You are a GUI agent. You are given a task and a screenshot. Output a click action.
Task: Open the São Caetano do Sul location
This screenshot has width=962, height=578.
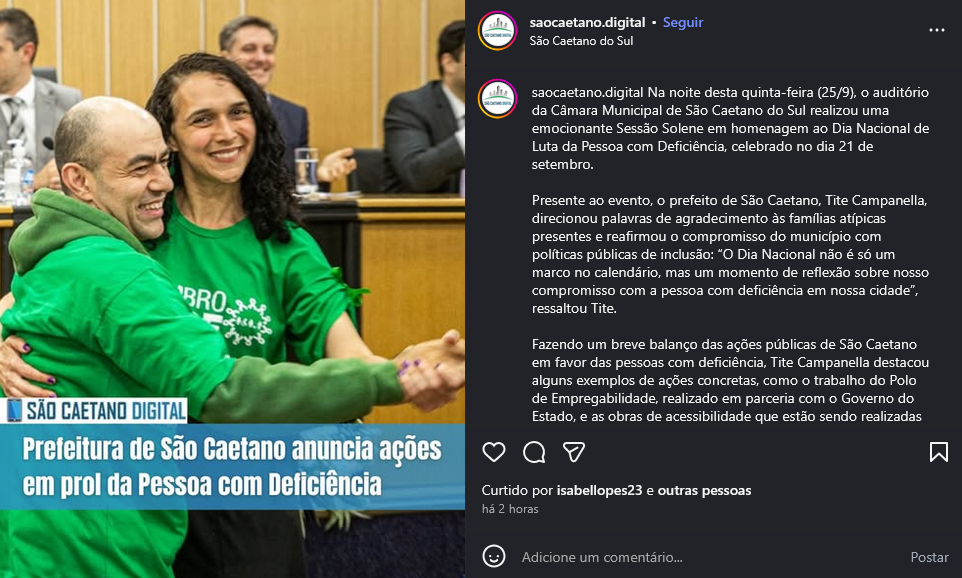pos(581,40)
